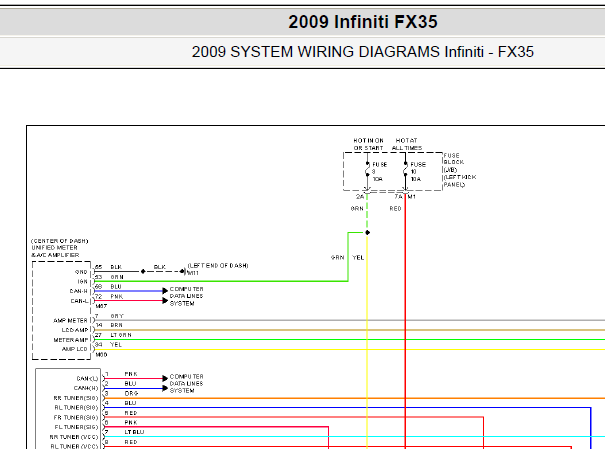The width and height of the screenshot is (605, 449).
Task: Click the 'FR TUNER(SIG)' terminal label
Action: pyautogui.click(x=76, y=417)
